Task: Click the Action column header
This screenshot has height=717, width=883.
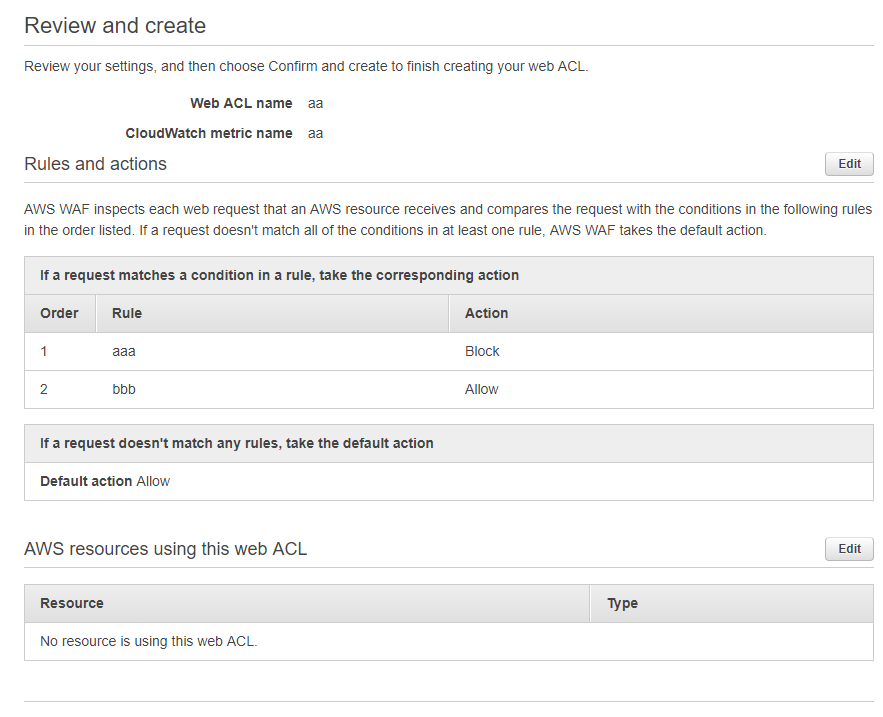Action: click(x=486, y=313)
